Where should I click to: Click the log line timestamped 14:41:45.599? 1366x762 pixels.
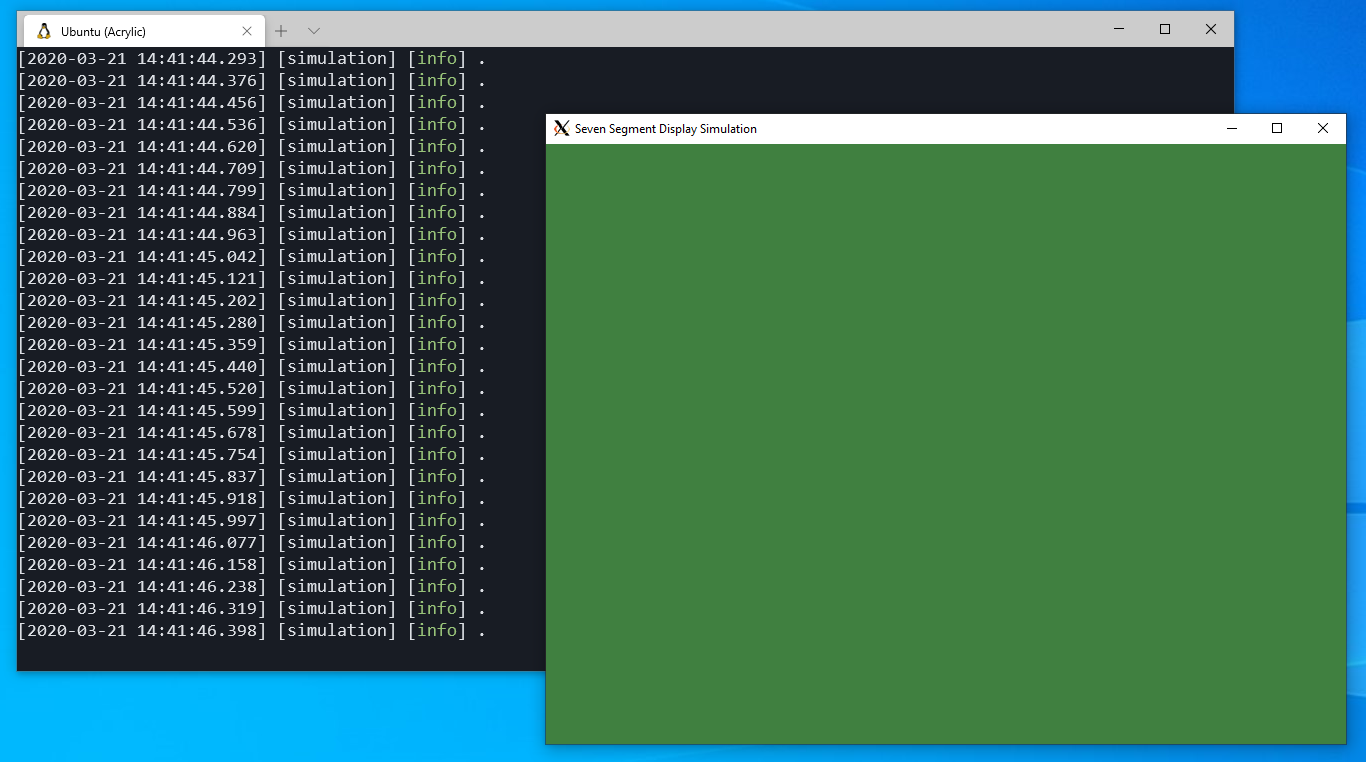253,410
